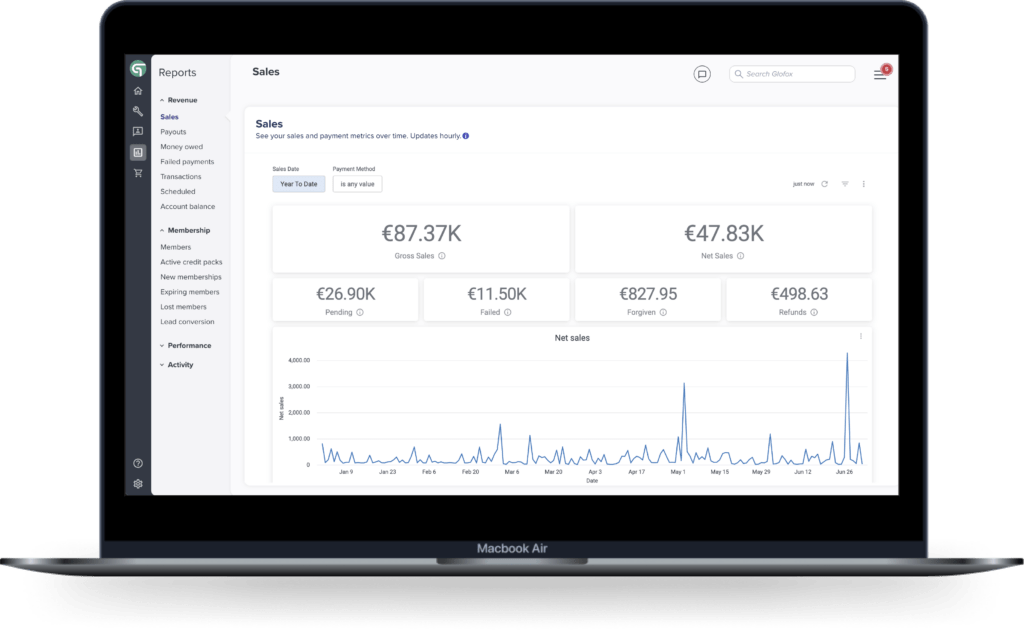
Task: Open the shopping cart sidebar icon
Action: coord(138,173)
